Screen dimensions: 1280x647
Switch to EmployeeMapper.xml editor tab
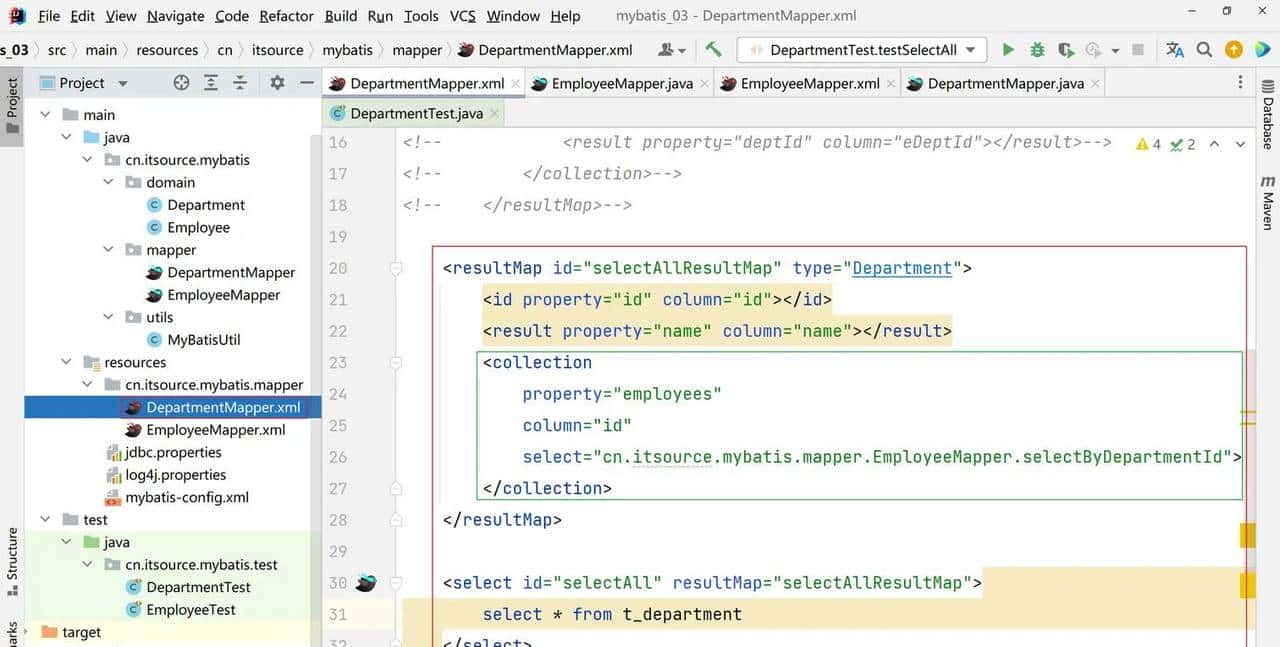[x=809, y=84]
